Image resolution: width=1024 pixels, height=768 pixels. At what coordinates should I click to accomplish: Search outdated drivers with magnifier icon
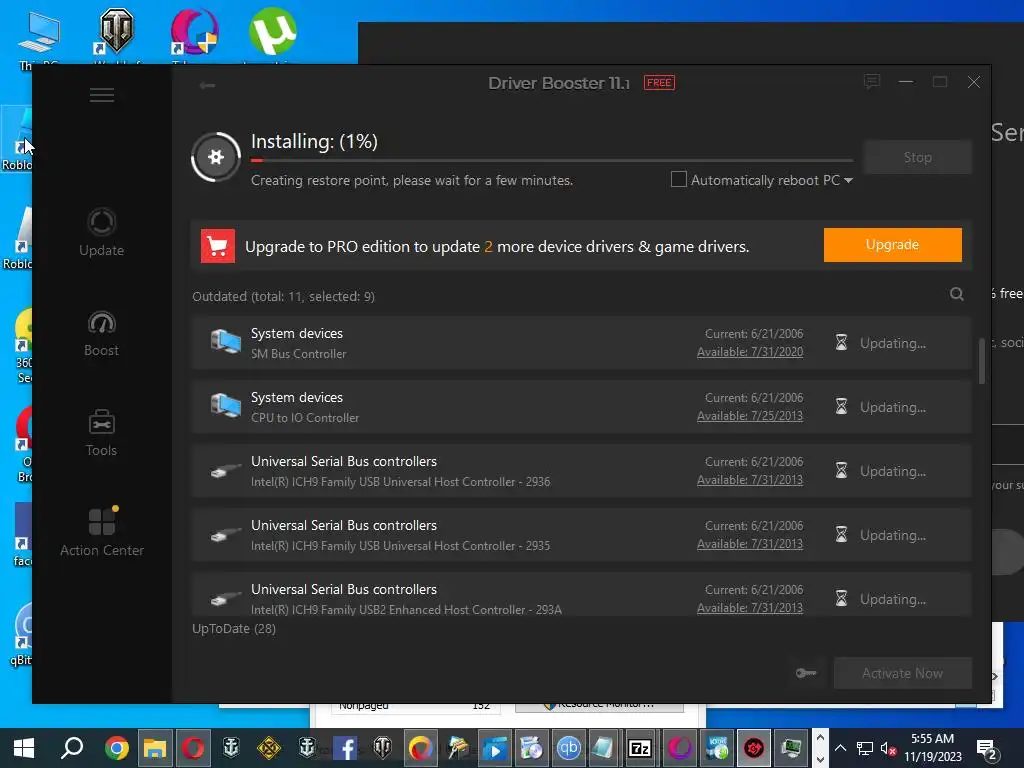tap(956, 294)
